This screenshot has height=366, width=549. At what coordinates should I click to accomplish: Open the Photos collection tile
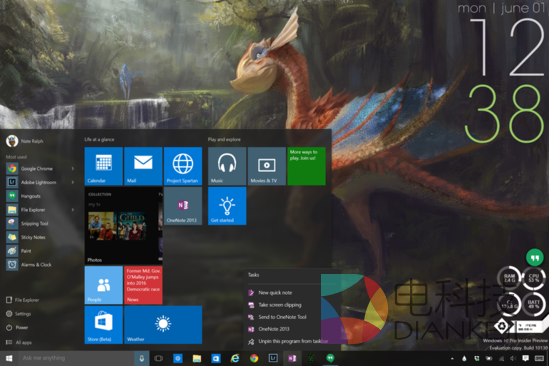124,226
